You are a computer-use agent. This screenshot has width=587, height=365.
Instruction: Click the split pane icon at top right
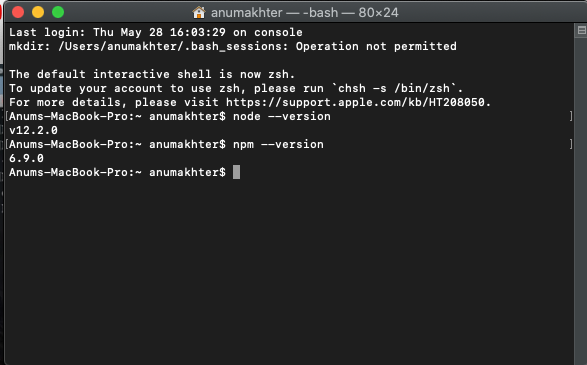click(x=581, y=30)
